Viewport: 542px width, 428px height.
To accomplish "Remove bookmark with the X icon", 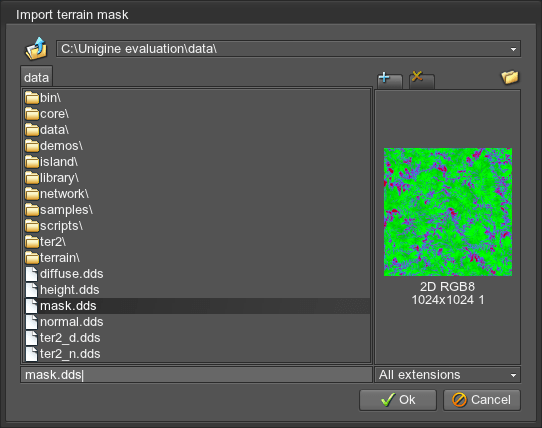I will [421, 80].
